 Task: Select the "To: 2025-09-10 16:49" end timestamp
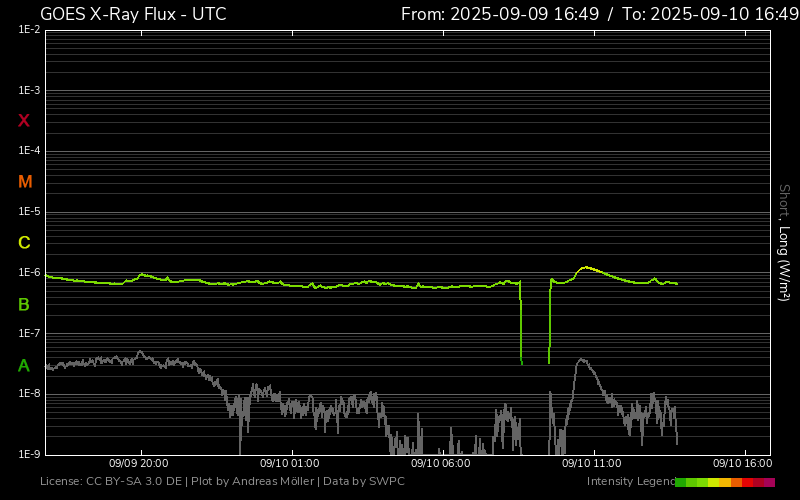[x=710, y=14]
